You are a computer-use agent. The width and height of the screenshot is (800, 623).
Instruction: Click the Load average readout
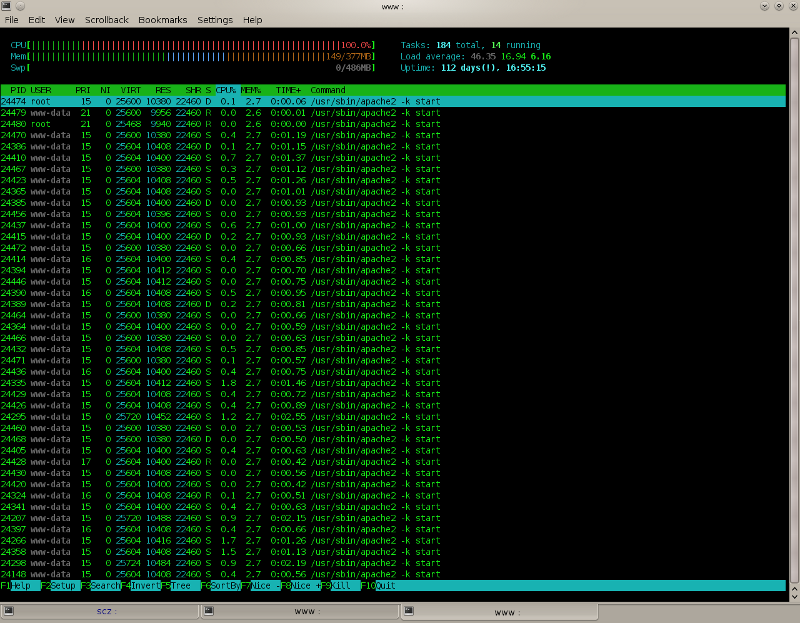(x=476, y=57)
